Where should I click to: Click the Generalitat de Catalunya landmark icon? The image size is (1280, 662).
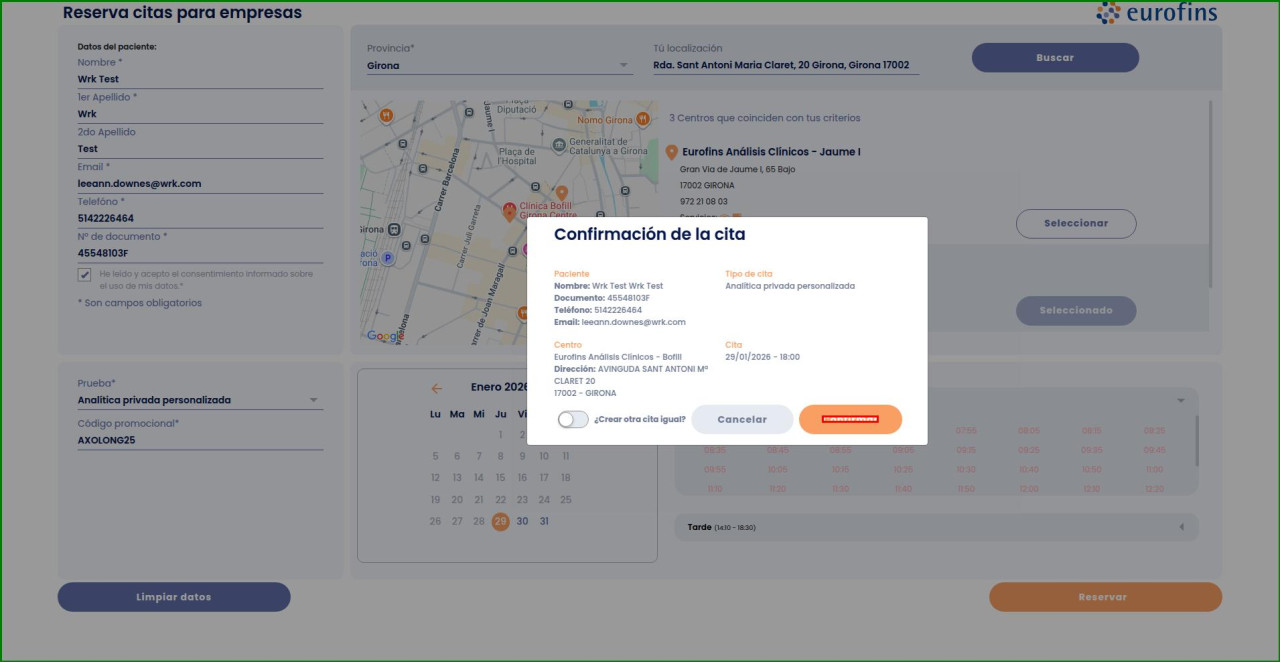point(558,144)
